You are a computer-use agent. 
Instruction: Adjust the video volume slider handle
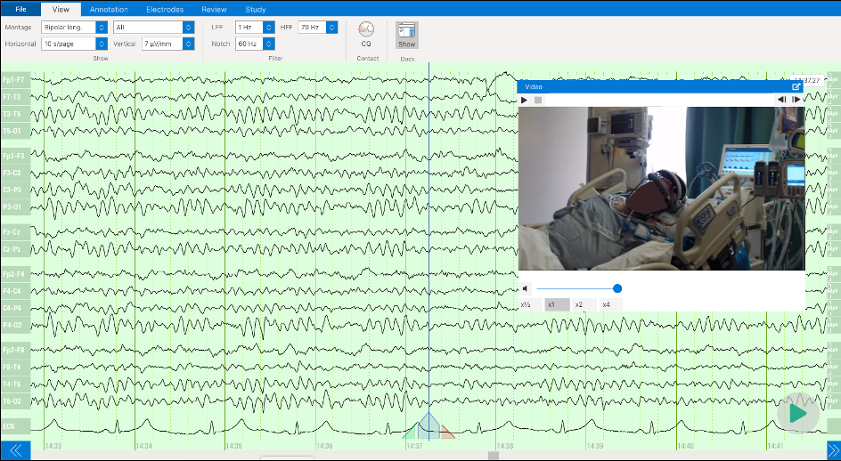pos(617,288)
